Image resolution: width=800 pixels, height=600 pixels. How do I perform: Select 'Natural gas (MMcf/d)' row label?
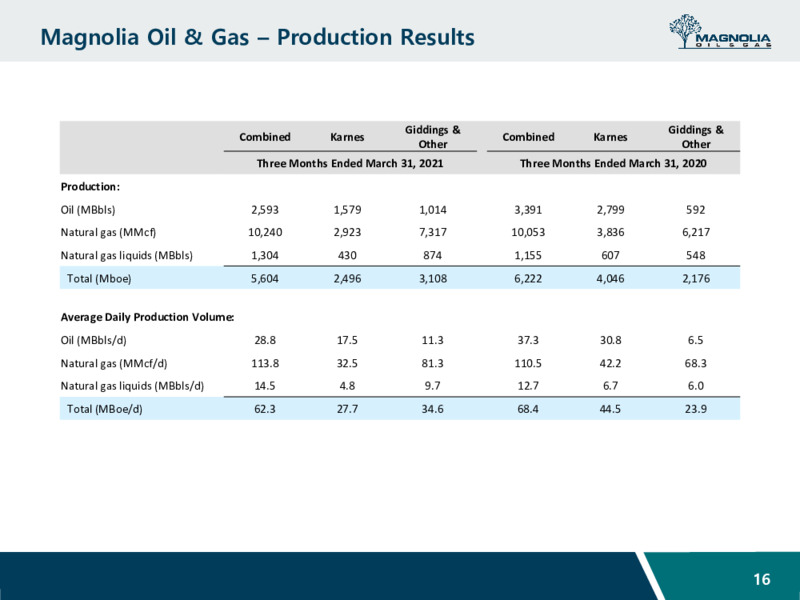(114, 363)
